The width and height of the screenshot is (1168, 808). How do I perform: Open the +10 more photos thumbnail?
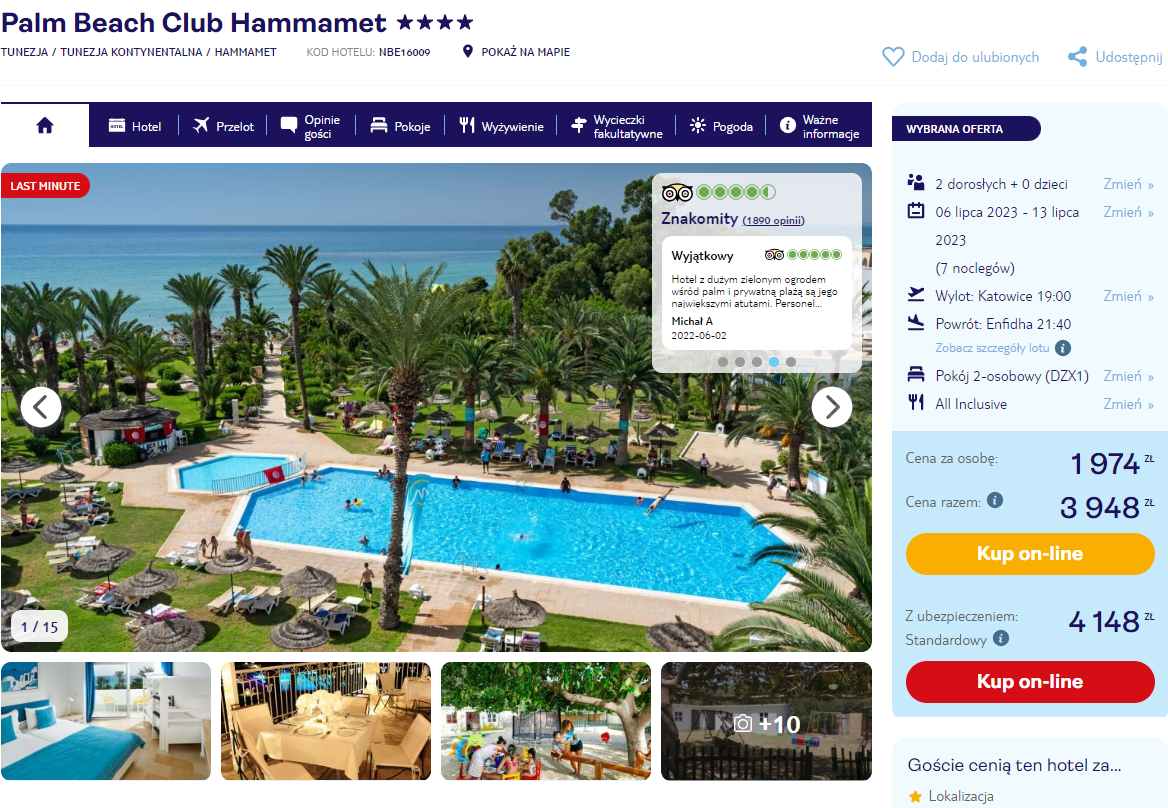766,721
